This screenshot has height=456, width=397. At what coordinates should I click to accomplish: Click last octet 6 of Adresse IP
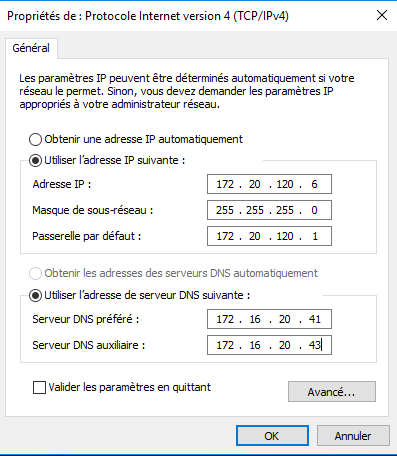(314, 184)
